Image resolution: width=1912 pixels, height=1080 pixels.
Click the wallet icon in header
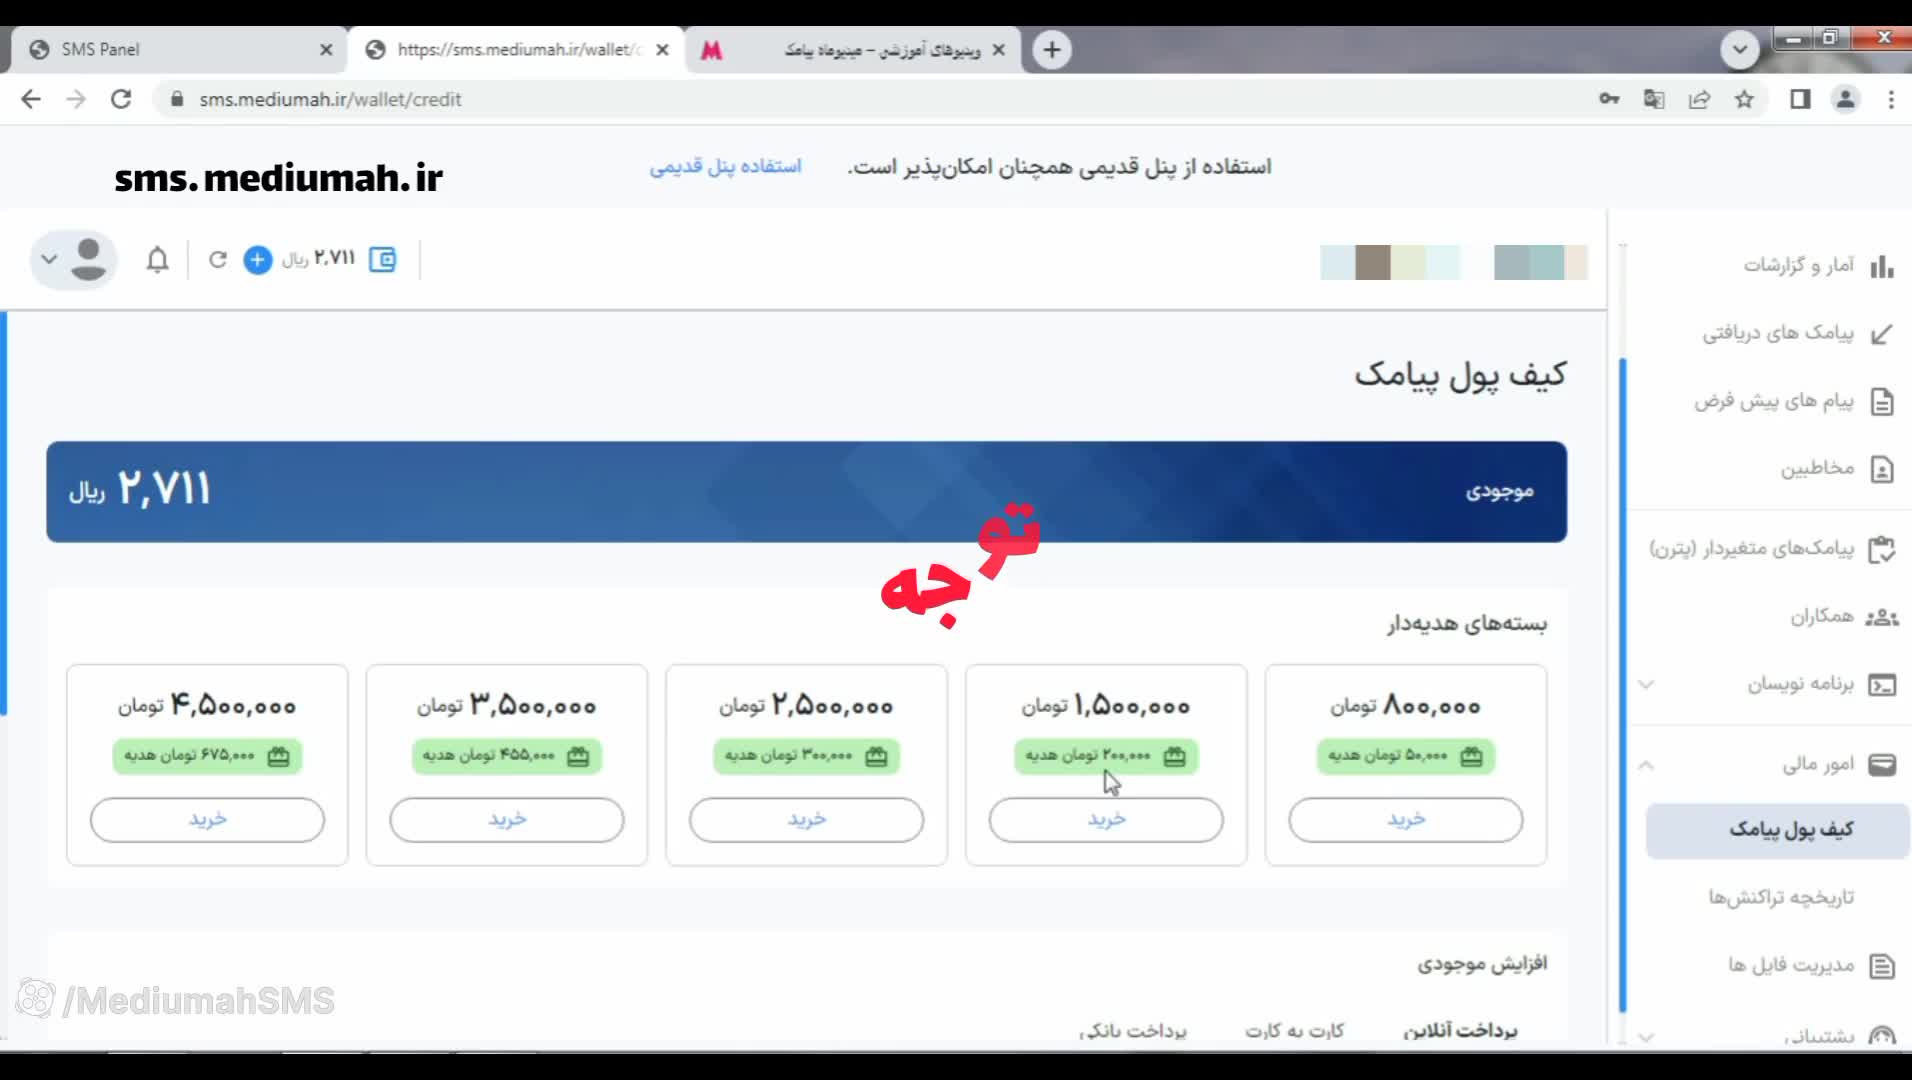(x=382, y=260)
